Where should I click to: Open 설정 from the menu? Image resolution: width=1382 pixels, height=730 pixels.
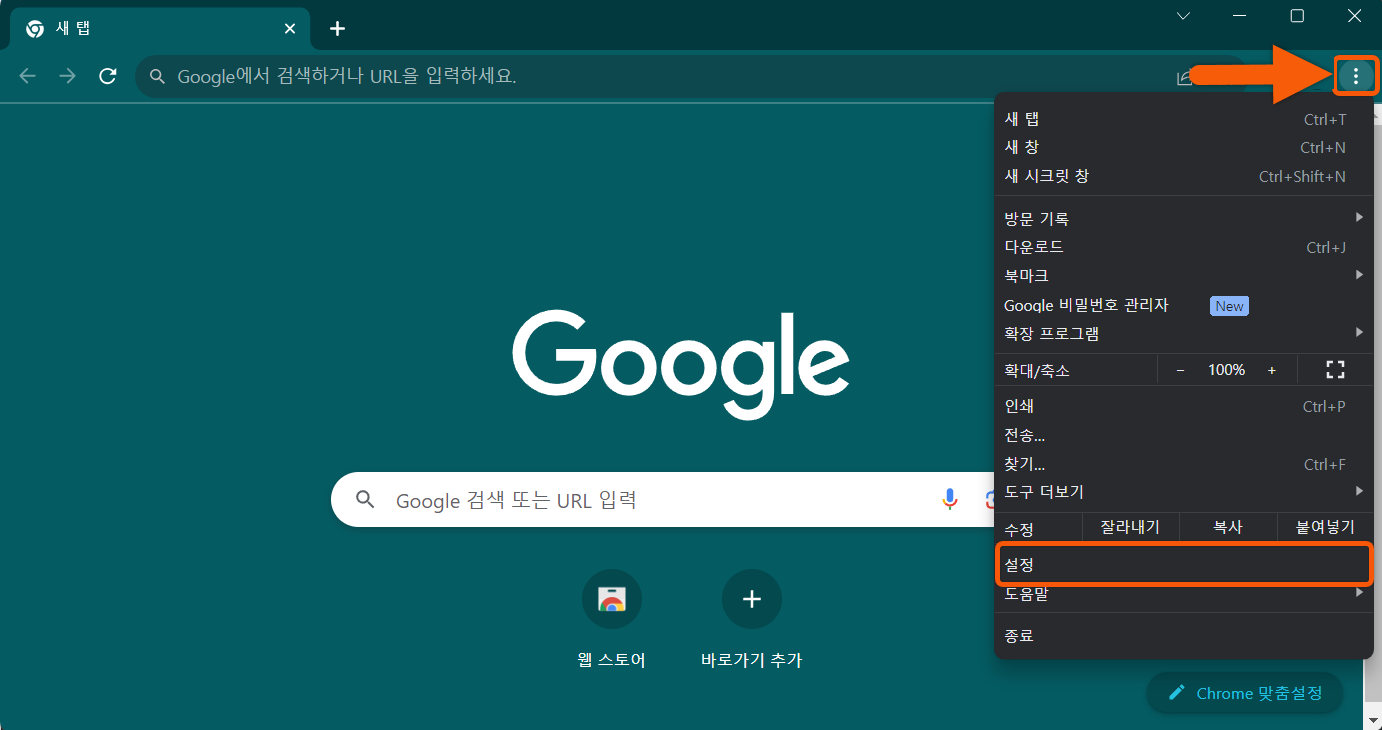pos(1184,565)
